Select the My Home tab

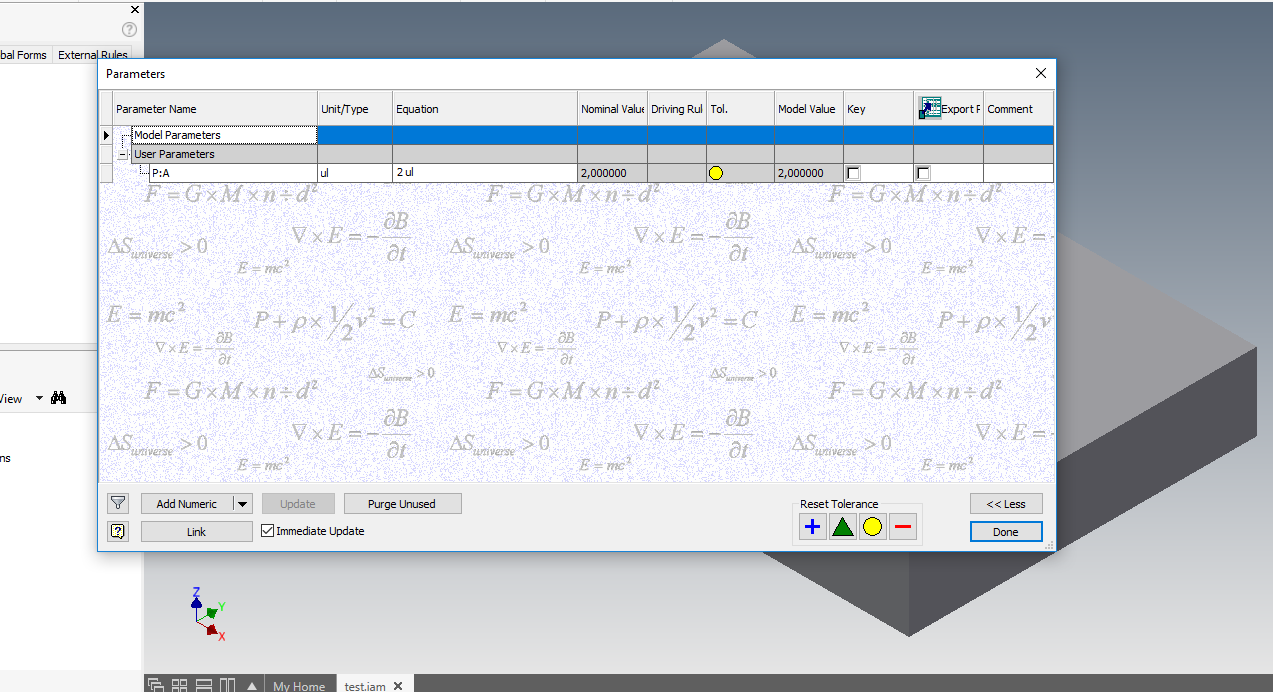pos(299,685)
